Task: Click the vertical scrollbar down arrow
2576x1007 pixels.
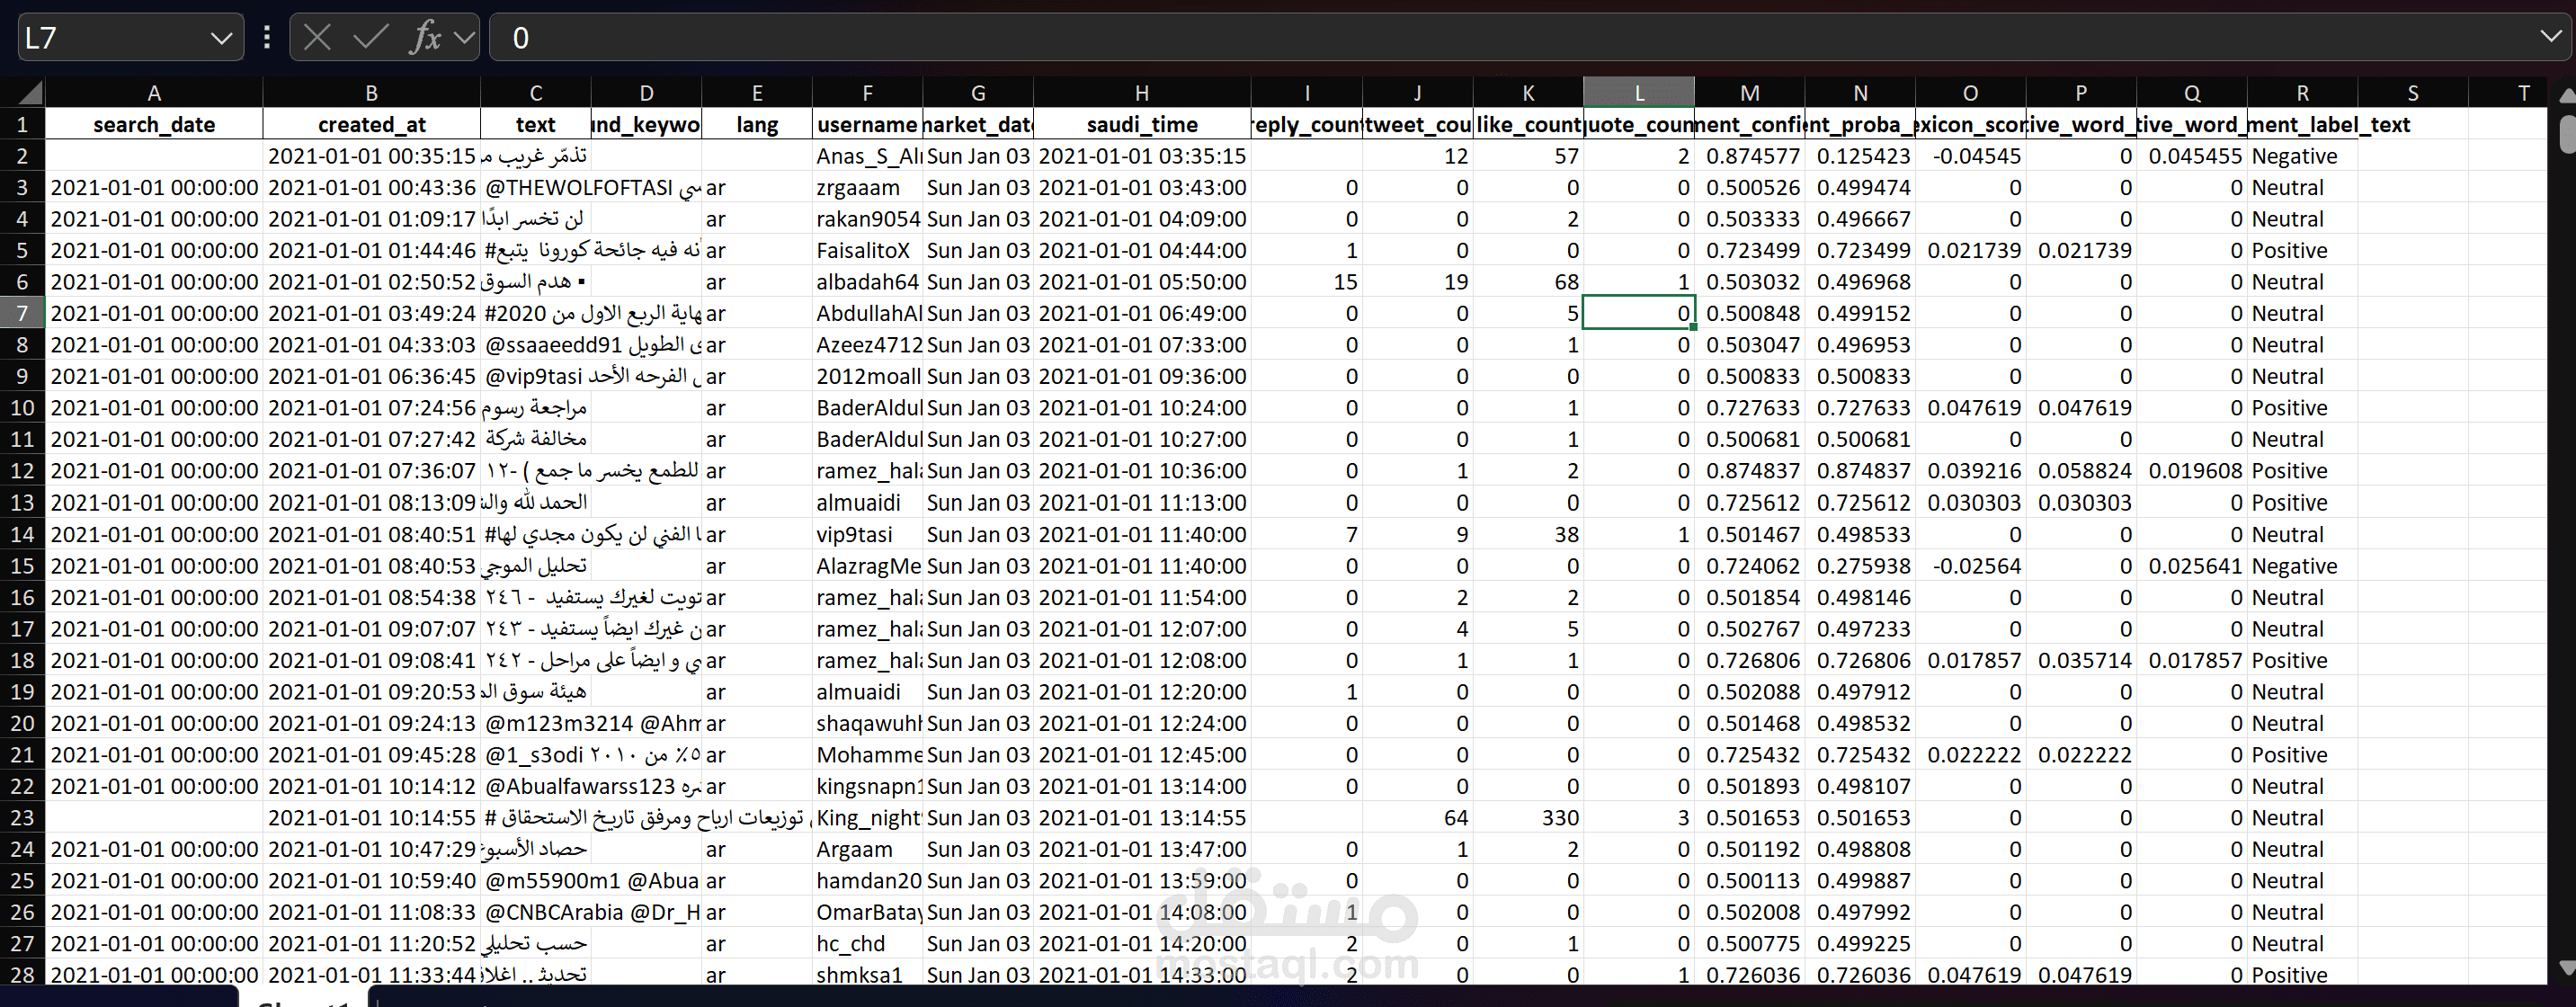Action: coord(2565,968)
